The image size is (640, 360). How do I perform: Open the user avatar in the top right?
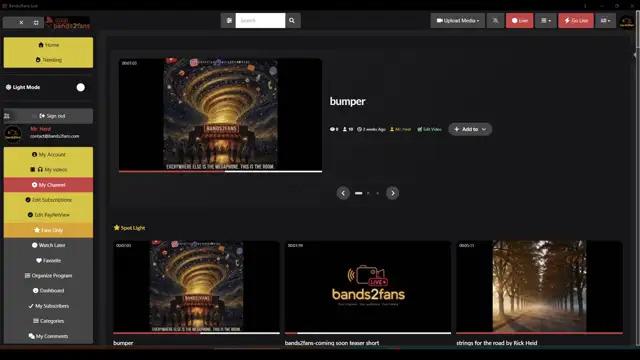(x=627, y=22)
